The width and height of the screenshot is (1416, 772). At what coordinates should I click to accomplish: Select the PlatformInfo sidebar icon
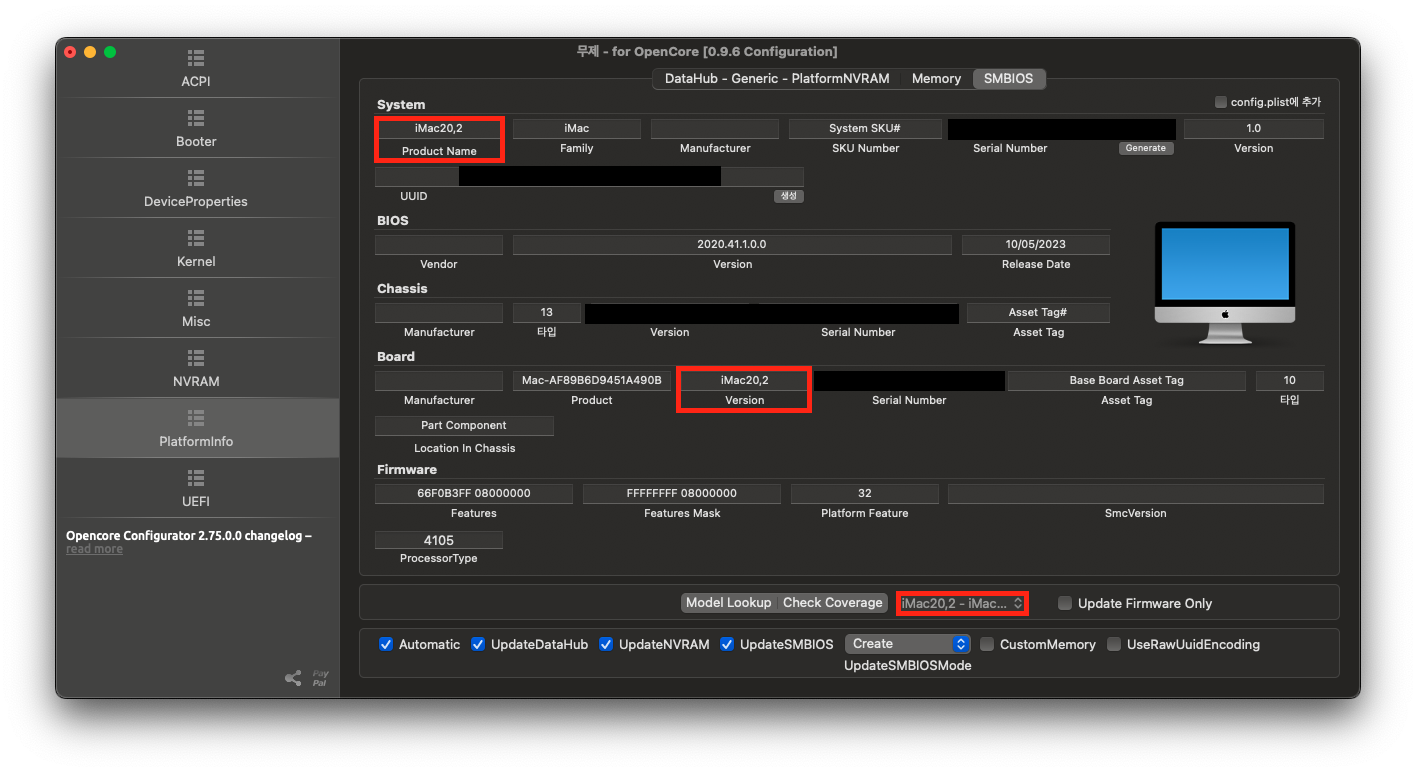tap(196, 418)
